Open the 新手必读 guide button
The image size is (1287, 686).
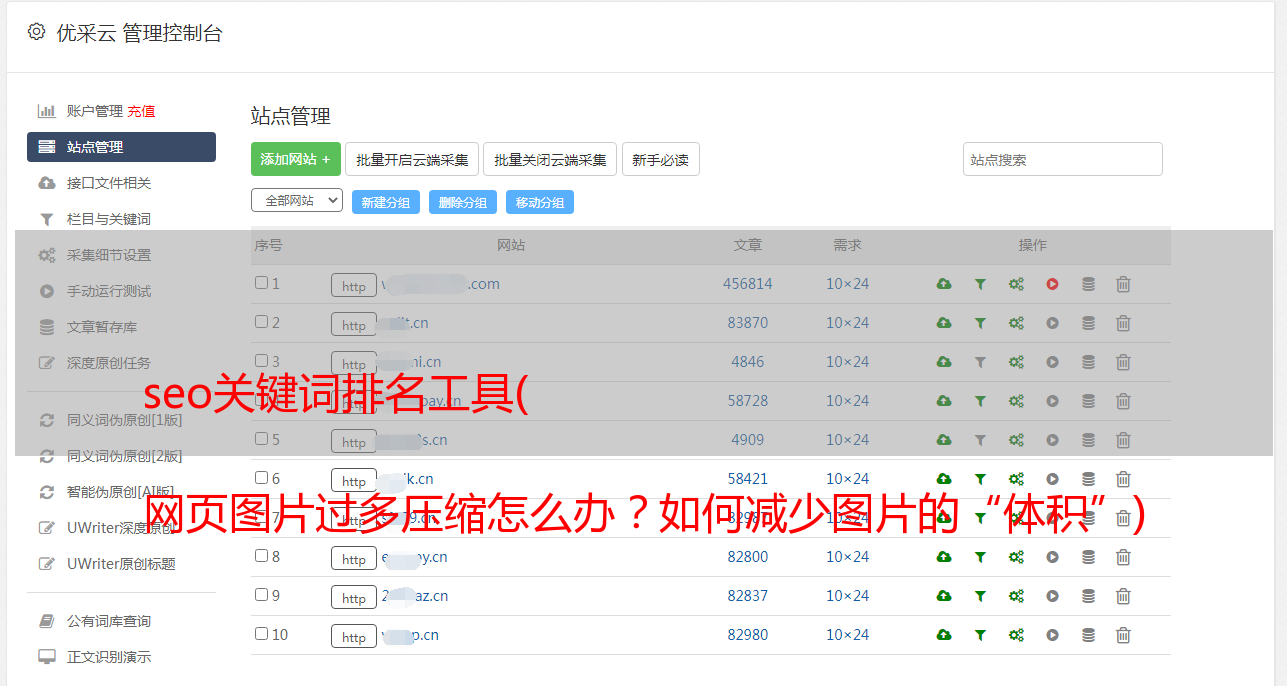pos(661,159)
